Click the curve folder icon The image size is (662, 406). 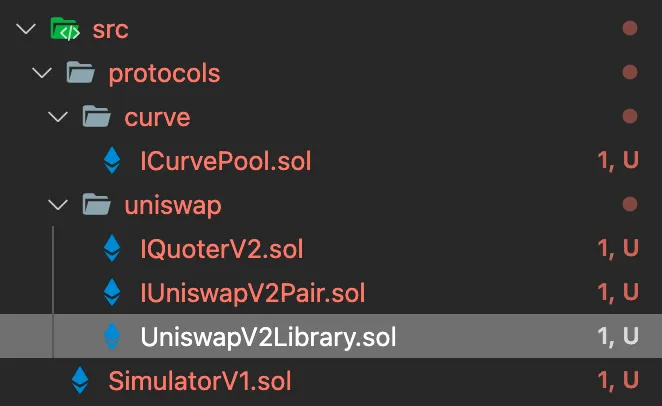pos(97,117)
